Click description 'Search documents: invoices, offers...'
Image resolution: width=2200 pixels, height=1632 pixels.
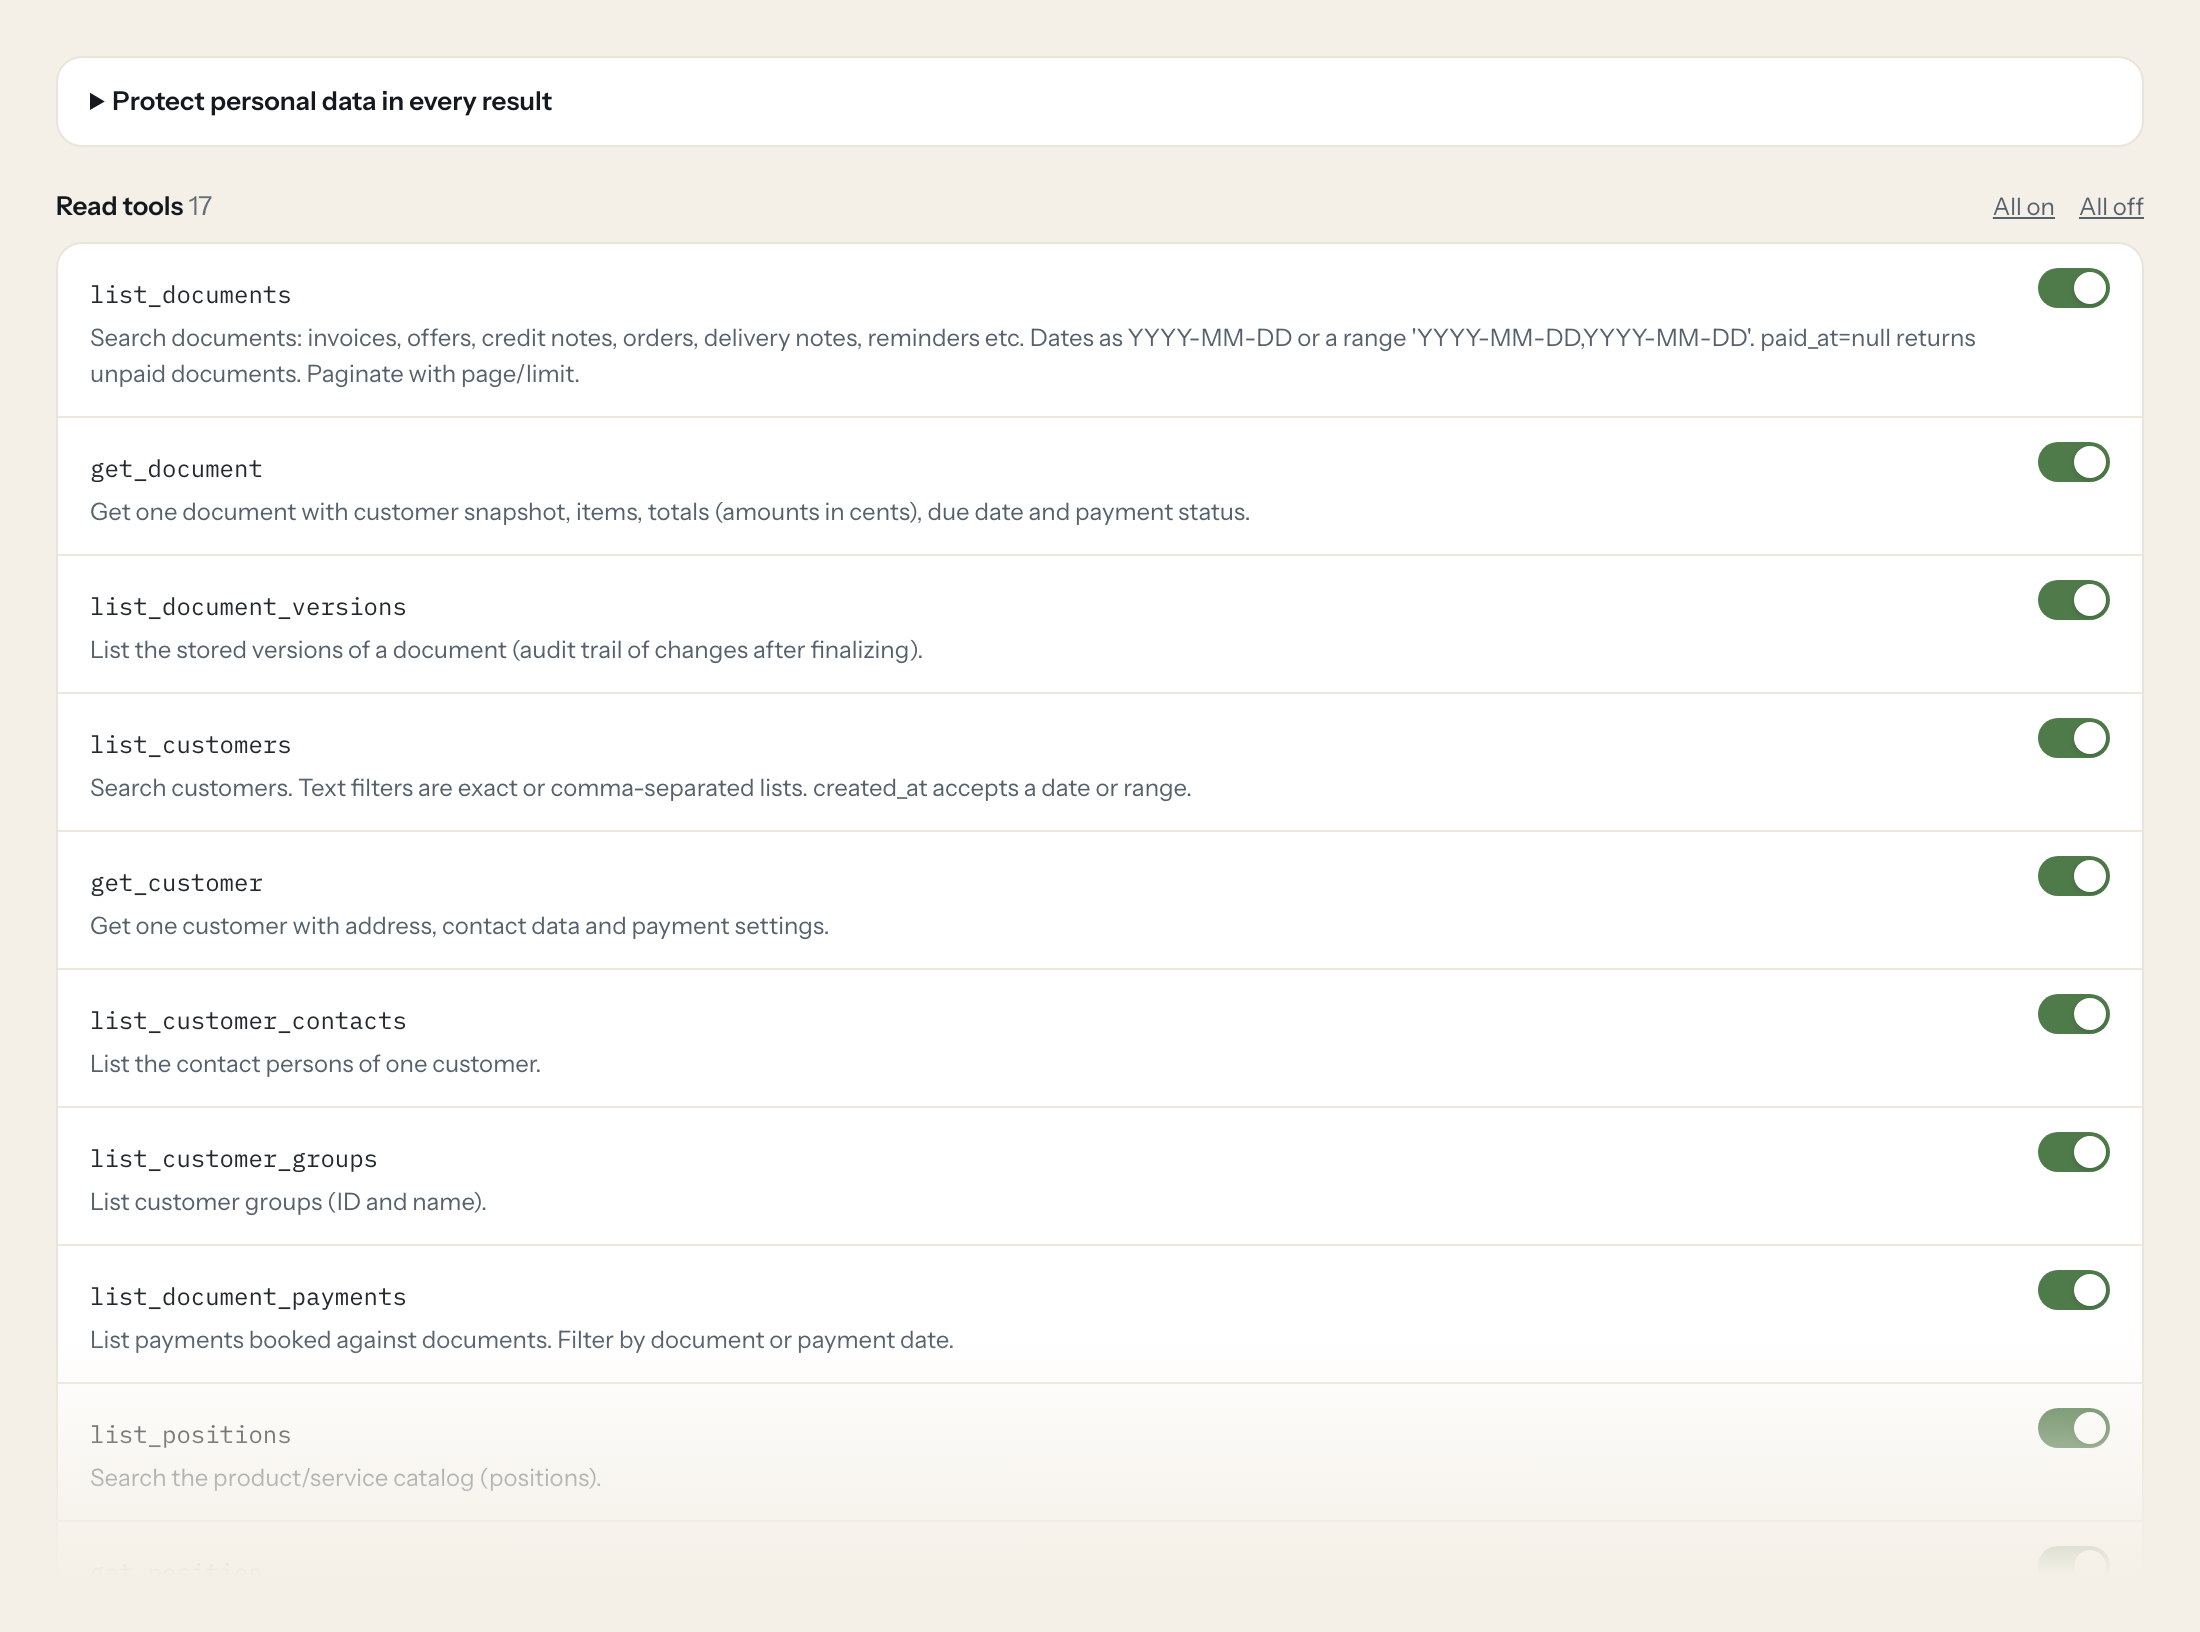[x=1032, y=356]
